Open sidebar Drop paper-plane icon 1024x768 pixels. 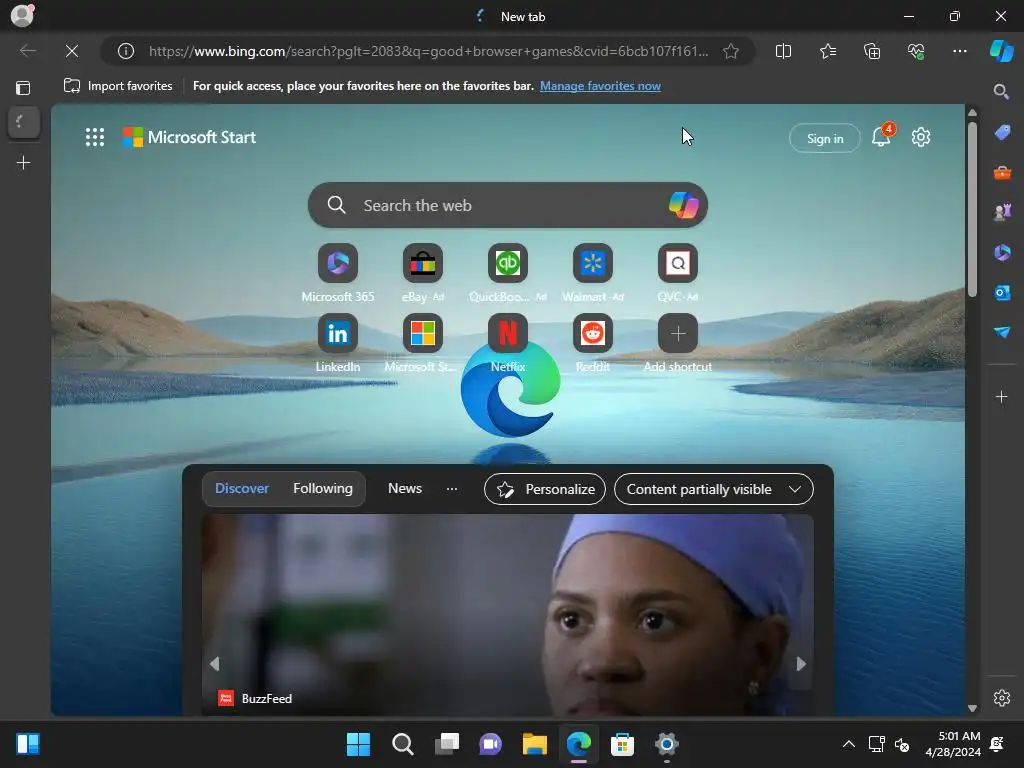pos(1002,332)
